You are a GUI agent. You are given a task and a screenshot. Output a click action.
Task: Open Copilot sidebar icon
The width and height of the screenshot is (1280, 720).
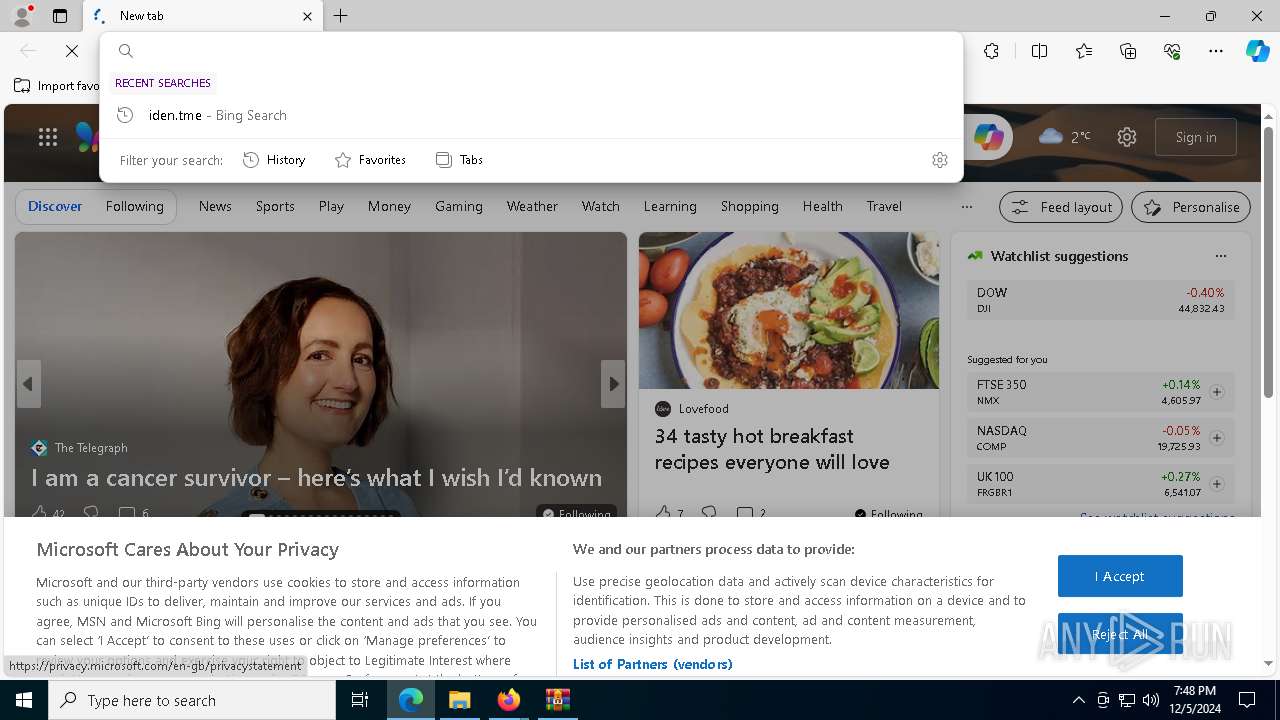click(1257, 51)
